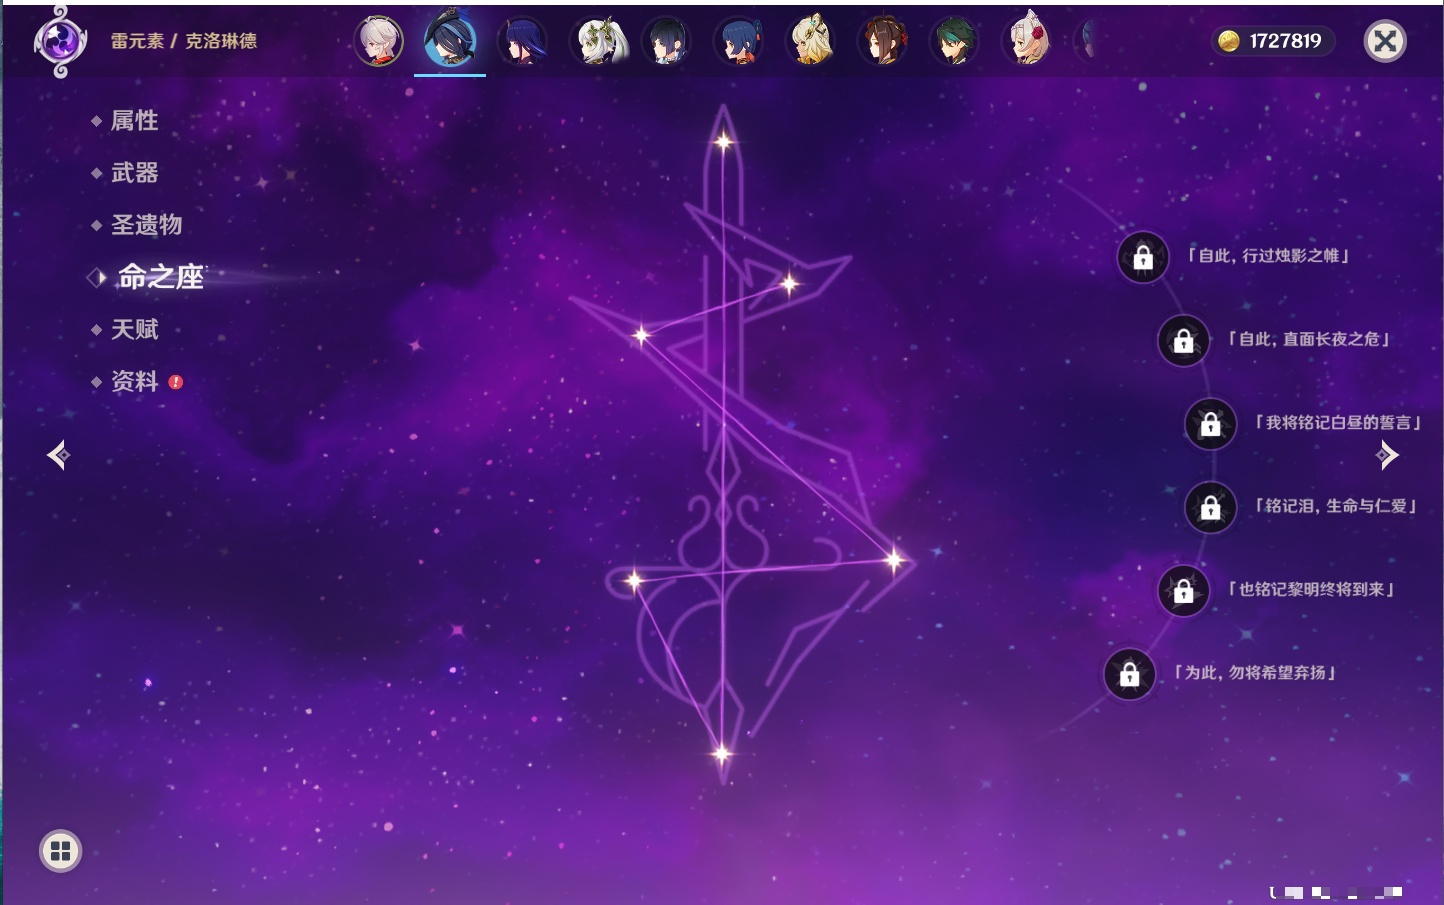Viewport: 1444px width, 905px height.
Task: Click the lock icon for 「也铭记黎明终将到来」
Action: tap(1183, 591)
